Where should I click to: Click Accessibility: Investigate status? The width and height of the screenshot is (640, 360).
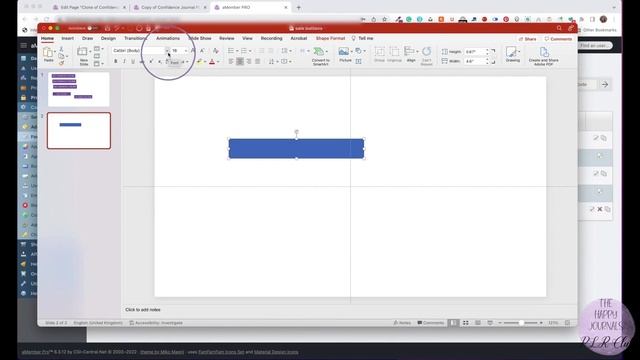[156, 323]
